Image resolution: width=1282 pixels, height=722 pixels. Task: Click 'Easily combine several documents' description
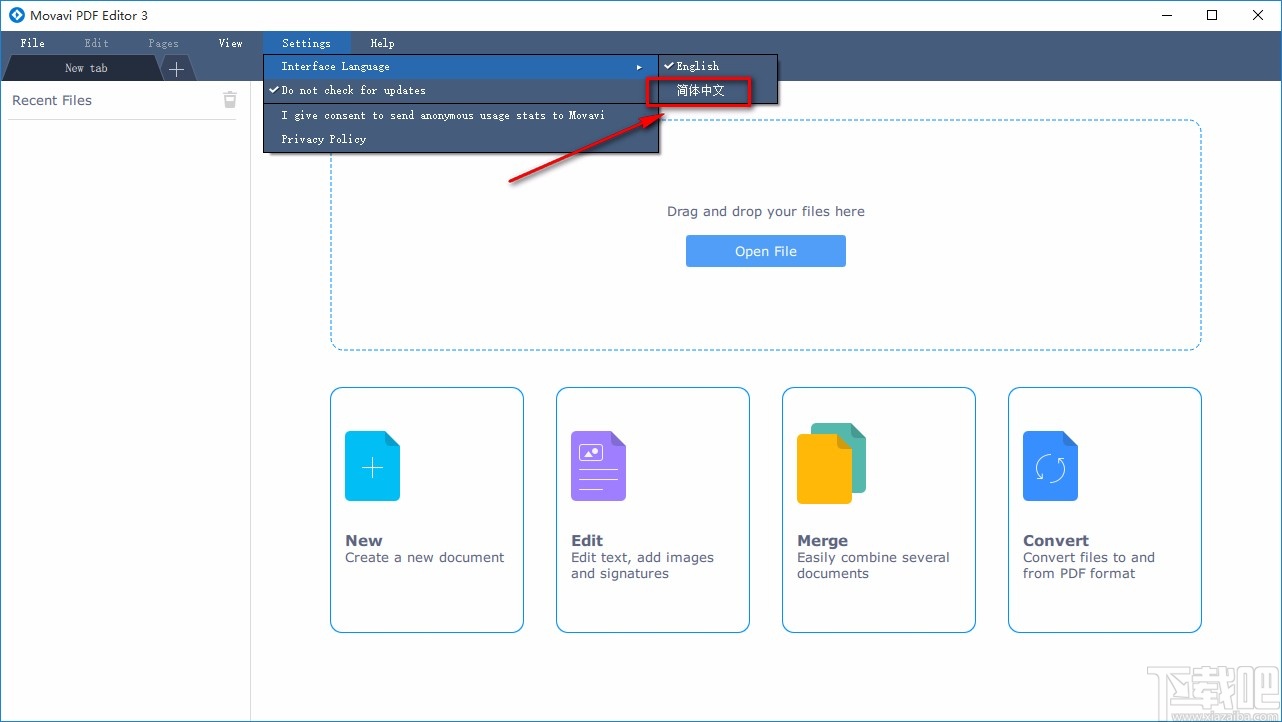[x=873, y=565]
